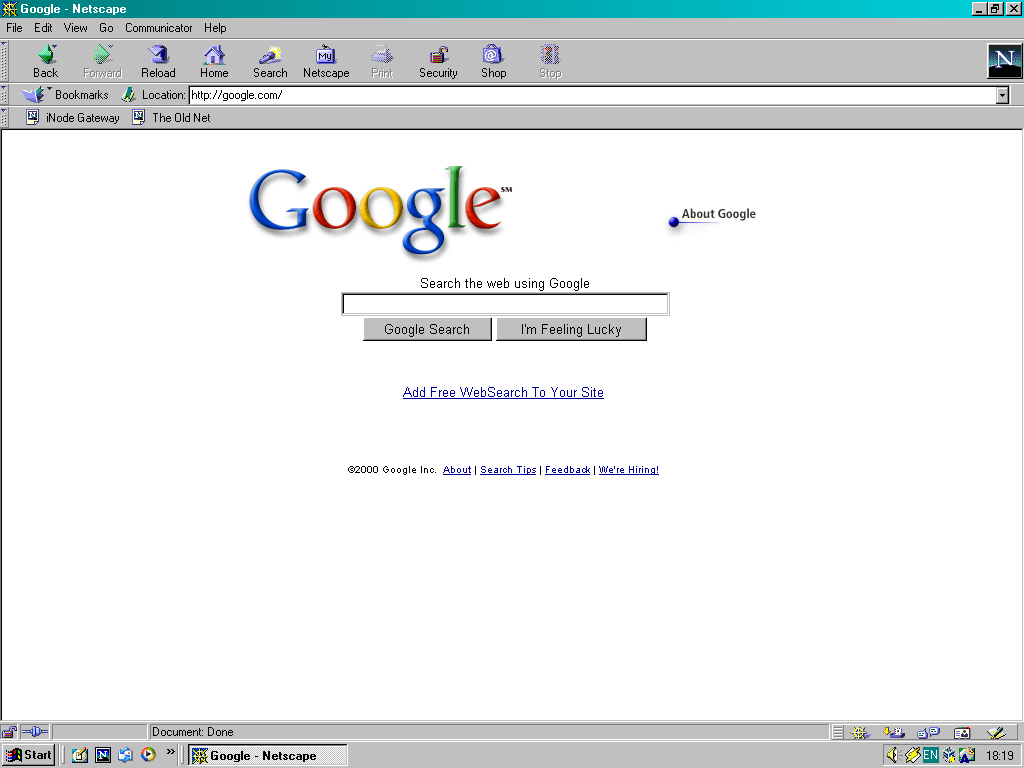Viewport: 1024px width, 768px height.
Task: Open My Netscape from the toolbar
Action: pos(326,61)
